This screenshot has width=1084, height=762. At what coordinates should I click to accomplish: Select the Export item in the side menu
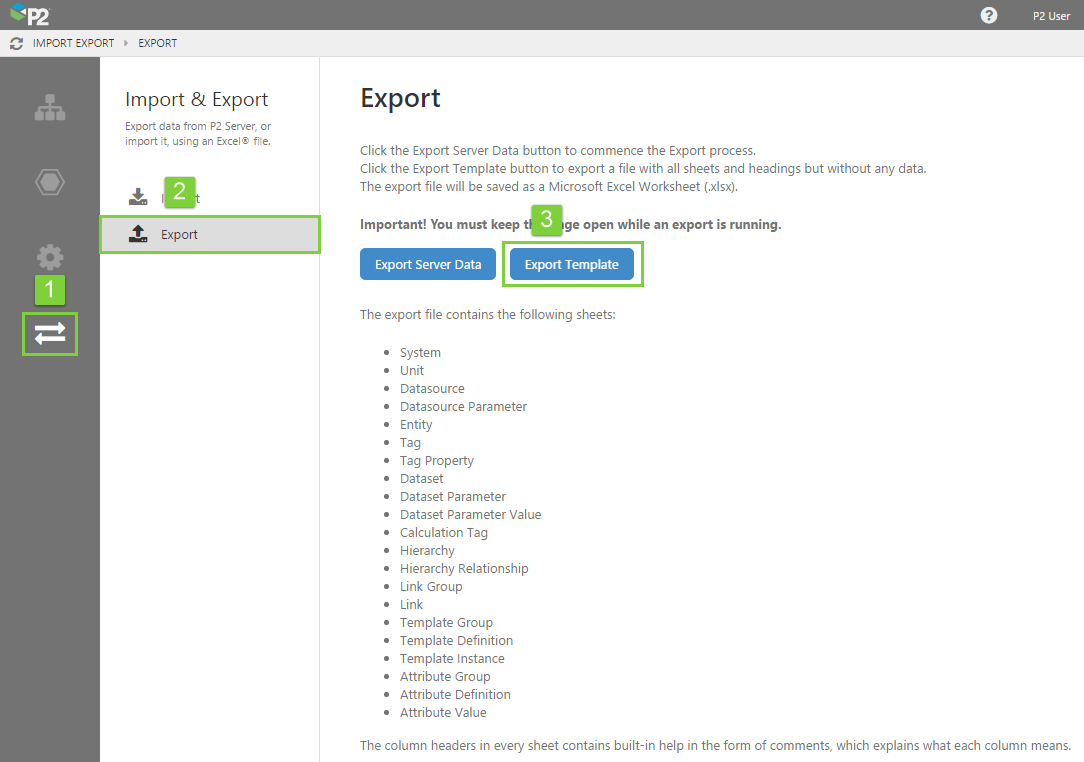[180, 235]
